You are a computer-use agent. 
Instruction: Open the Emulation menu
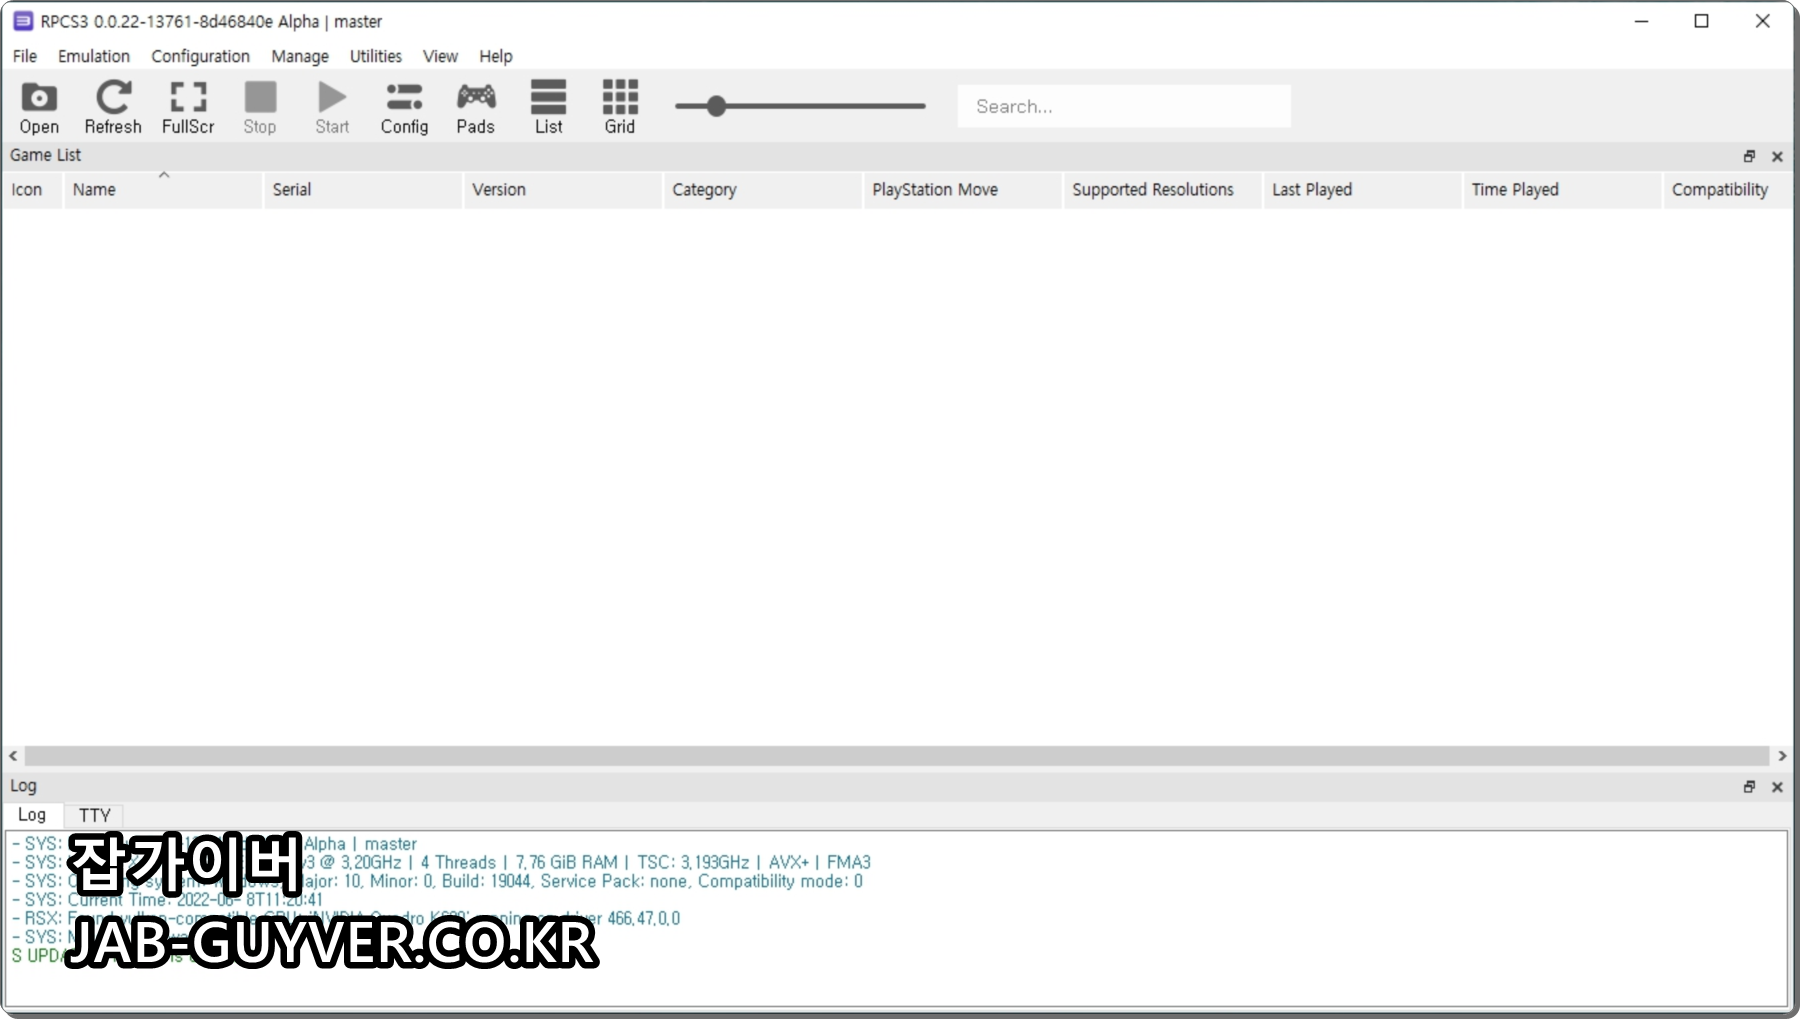(x=94, y=56)
